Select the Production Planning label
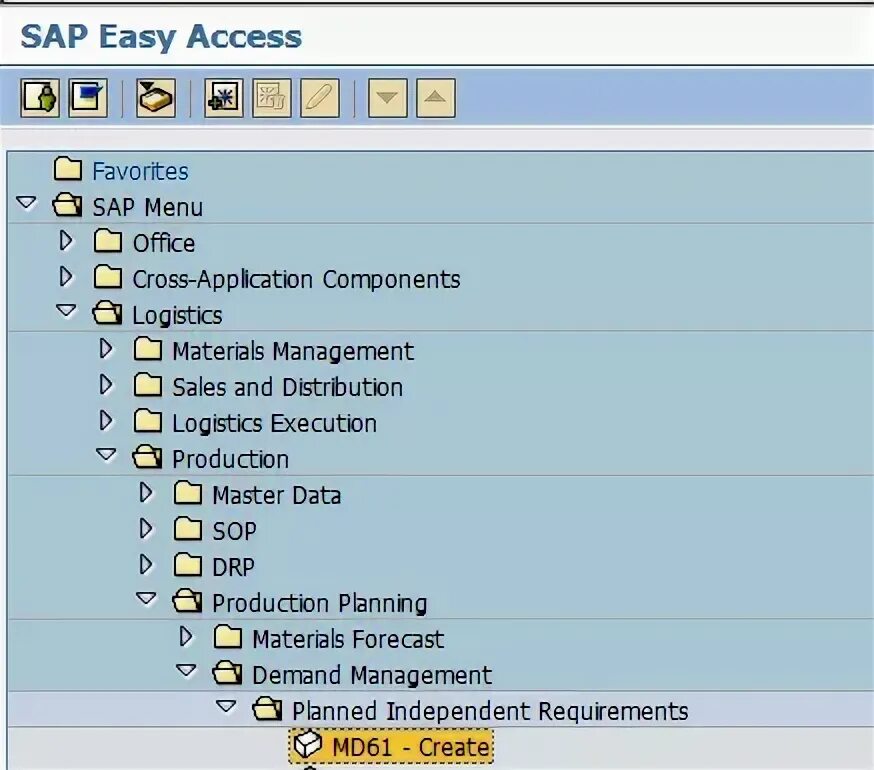874x770 pixels. 320,604
